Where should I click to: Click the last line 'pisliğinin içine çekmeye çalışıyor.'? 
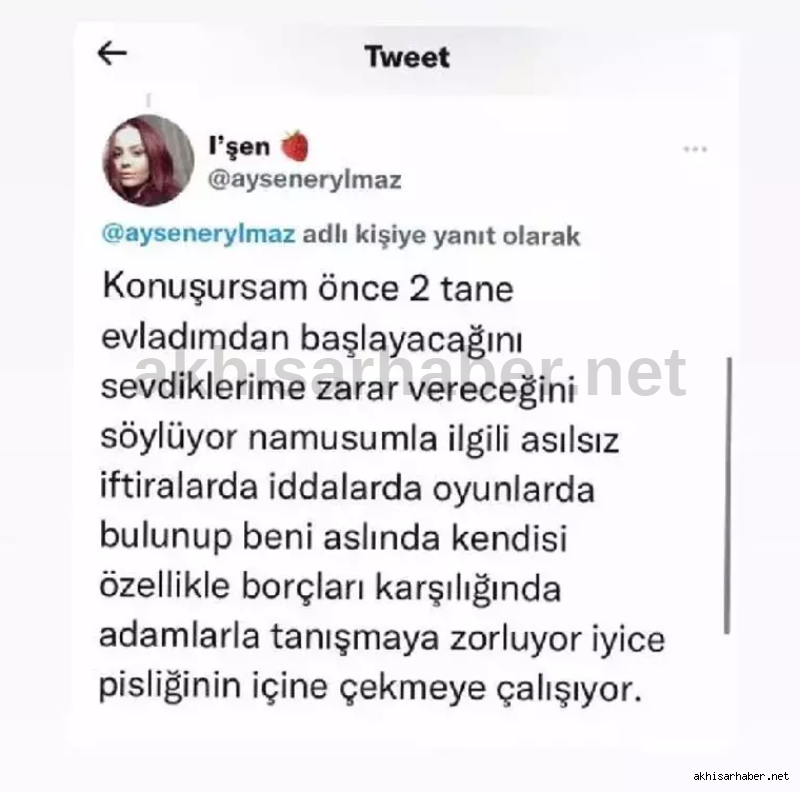(x=370, y=688)
